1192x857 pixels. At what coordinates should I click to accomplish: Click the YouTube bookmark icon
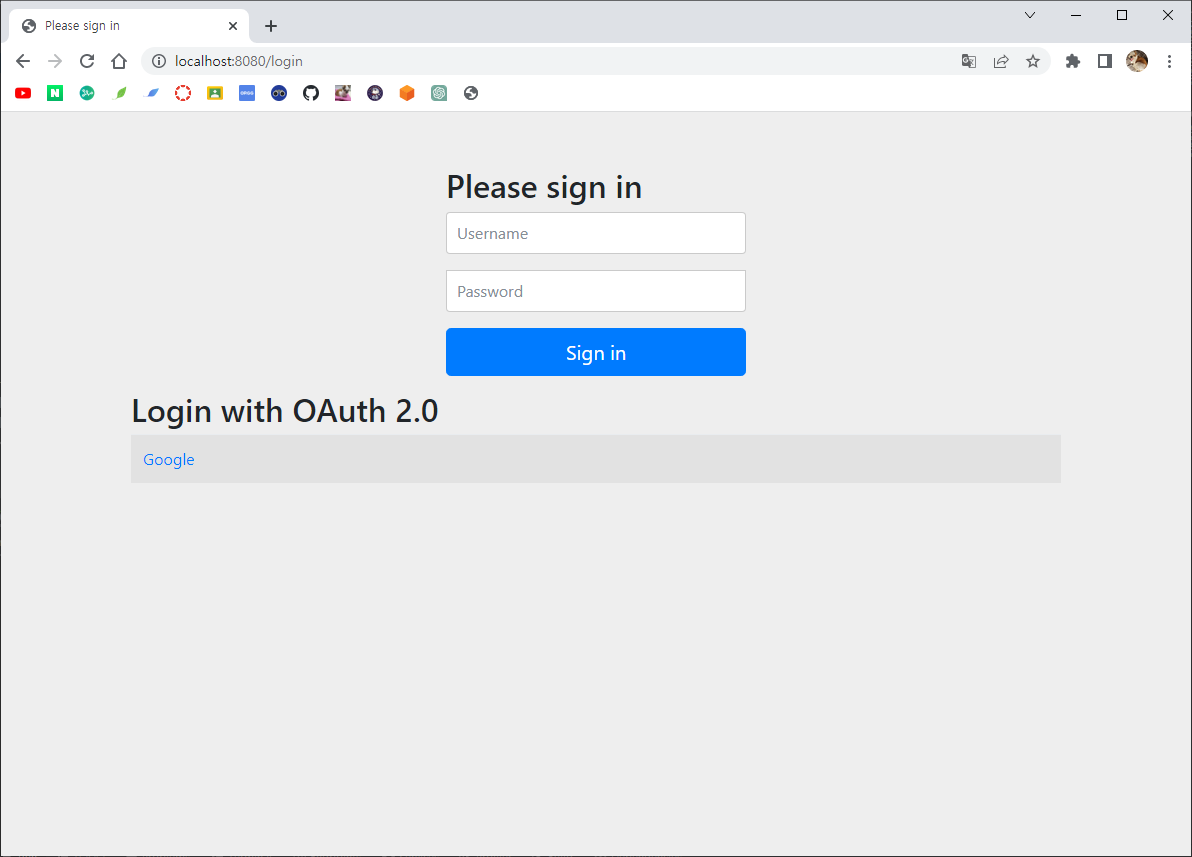point(23,93)
